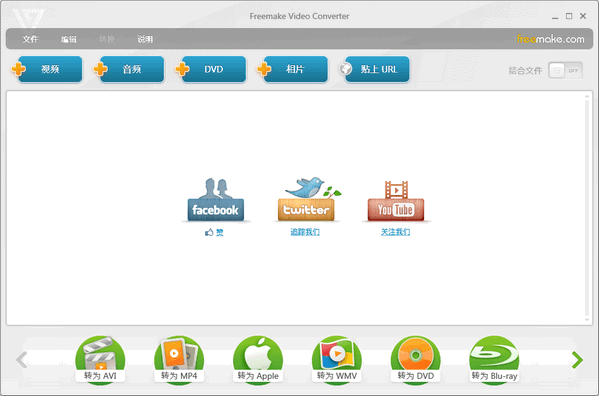The width and height of the screenshot is (599, 396).
Task: Click the Facebook logo icon
Action: coord(215,200)
